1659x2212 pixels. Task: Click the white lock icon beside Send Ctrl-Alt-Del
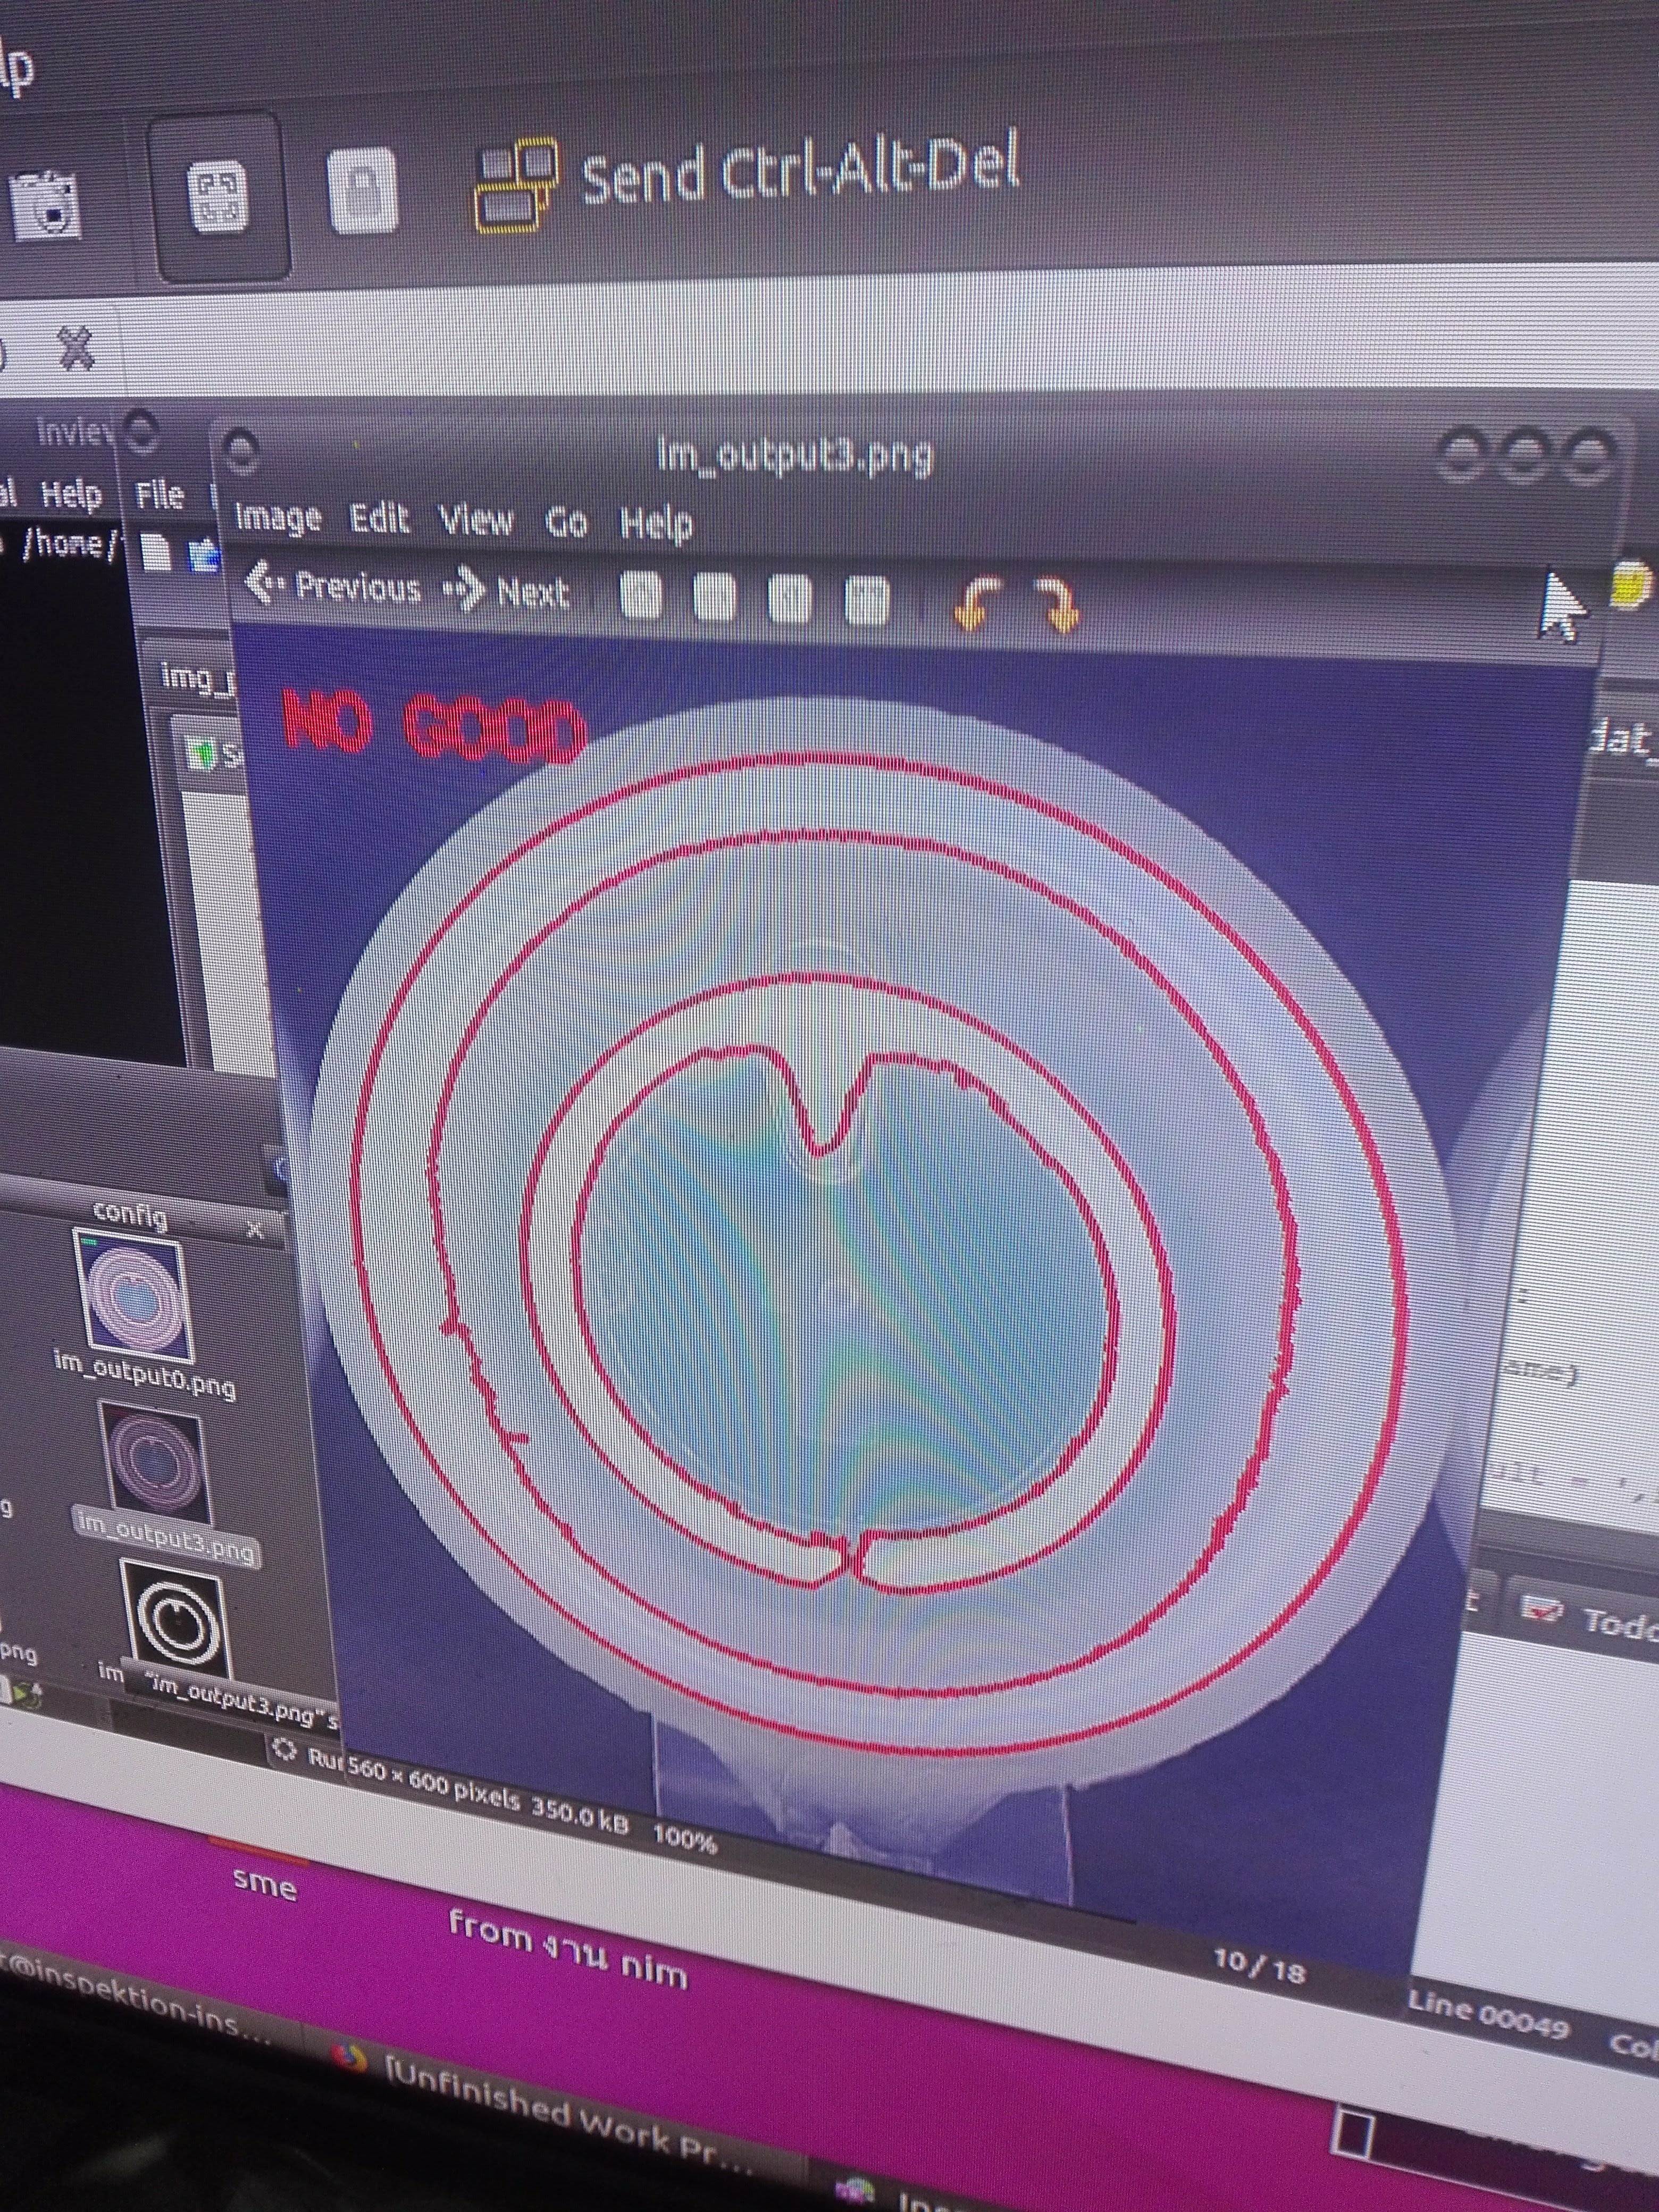click(x=362, y=190)
